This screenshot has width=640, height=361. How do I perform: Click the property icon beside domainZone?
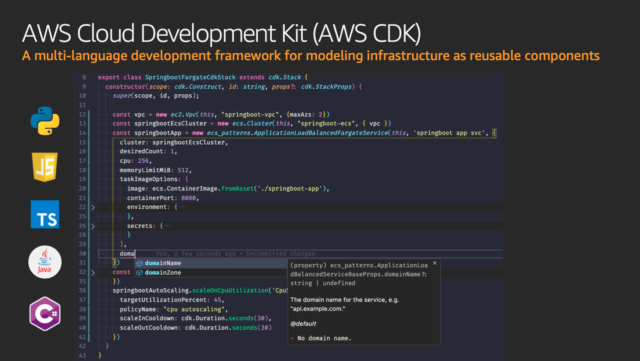[139, 273]
